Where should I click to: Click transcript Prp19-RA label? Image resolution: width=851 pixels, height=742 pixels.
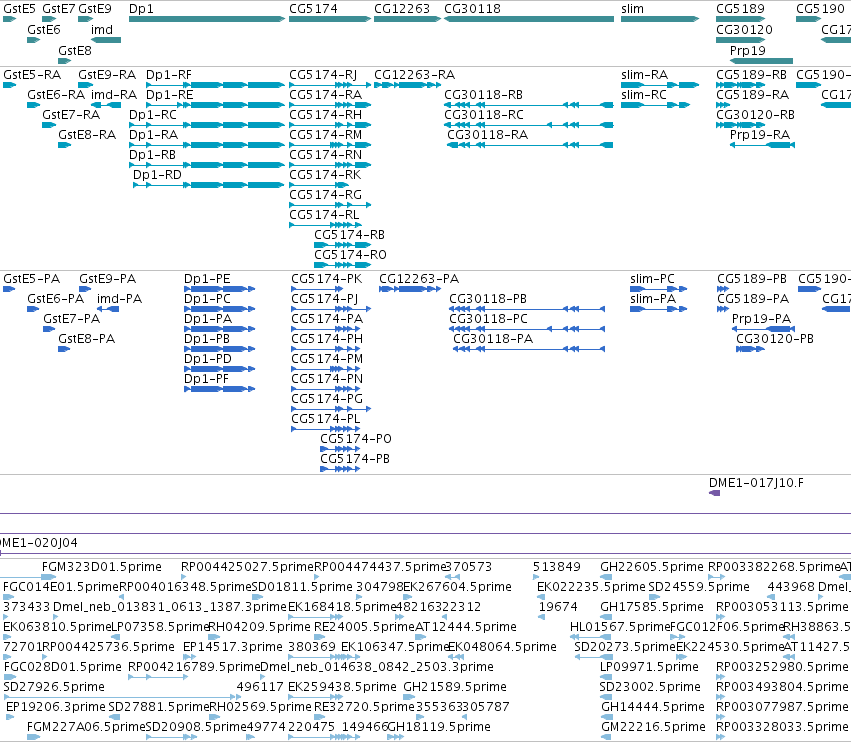[x=760, y=135]
